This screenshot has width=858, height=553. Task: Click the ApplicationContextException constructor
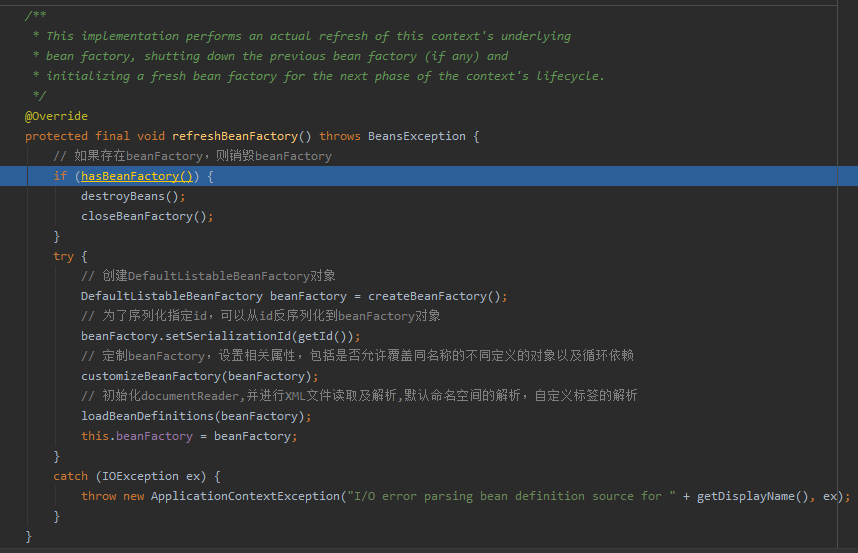coord(243,496)
